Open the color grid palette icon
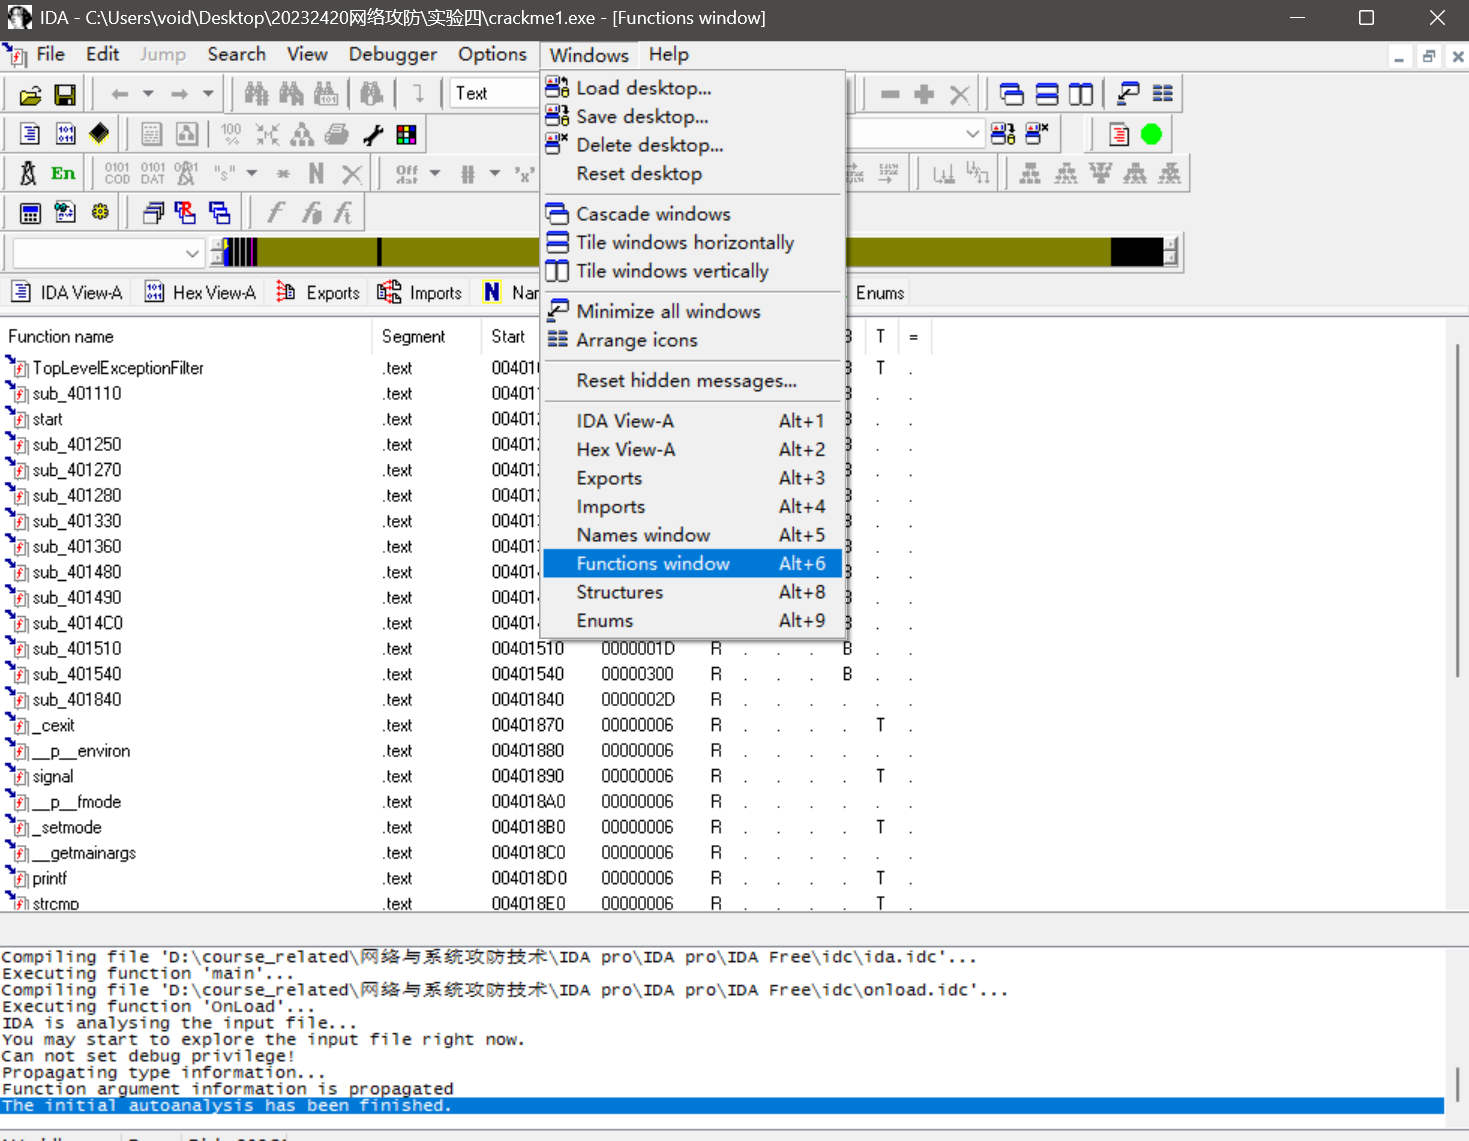Viewport: 1469px width, 1141px height. 406,134
